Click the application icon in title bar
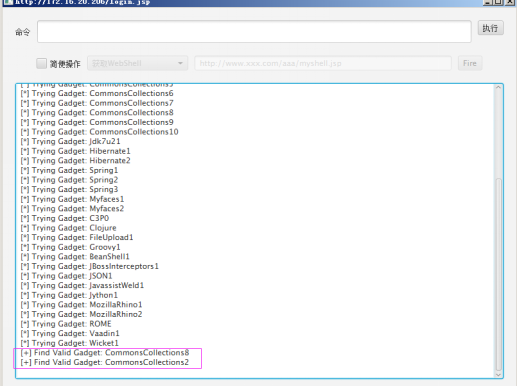 click(x=7, y=2)
